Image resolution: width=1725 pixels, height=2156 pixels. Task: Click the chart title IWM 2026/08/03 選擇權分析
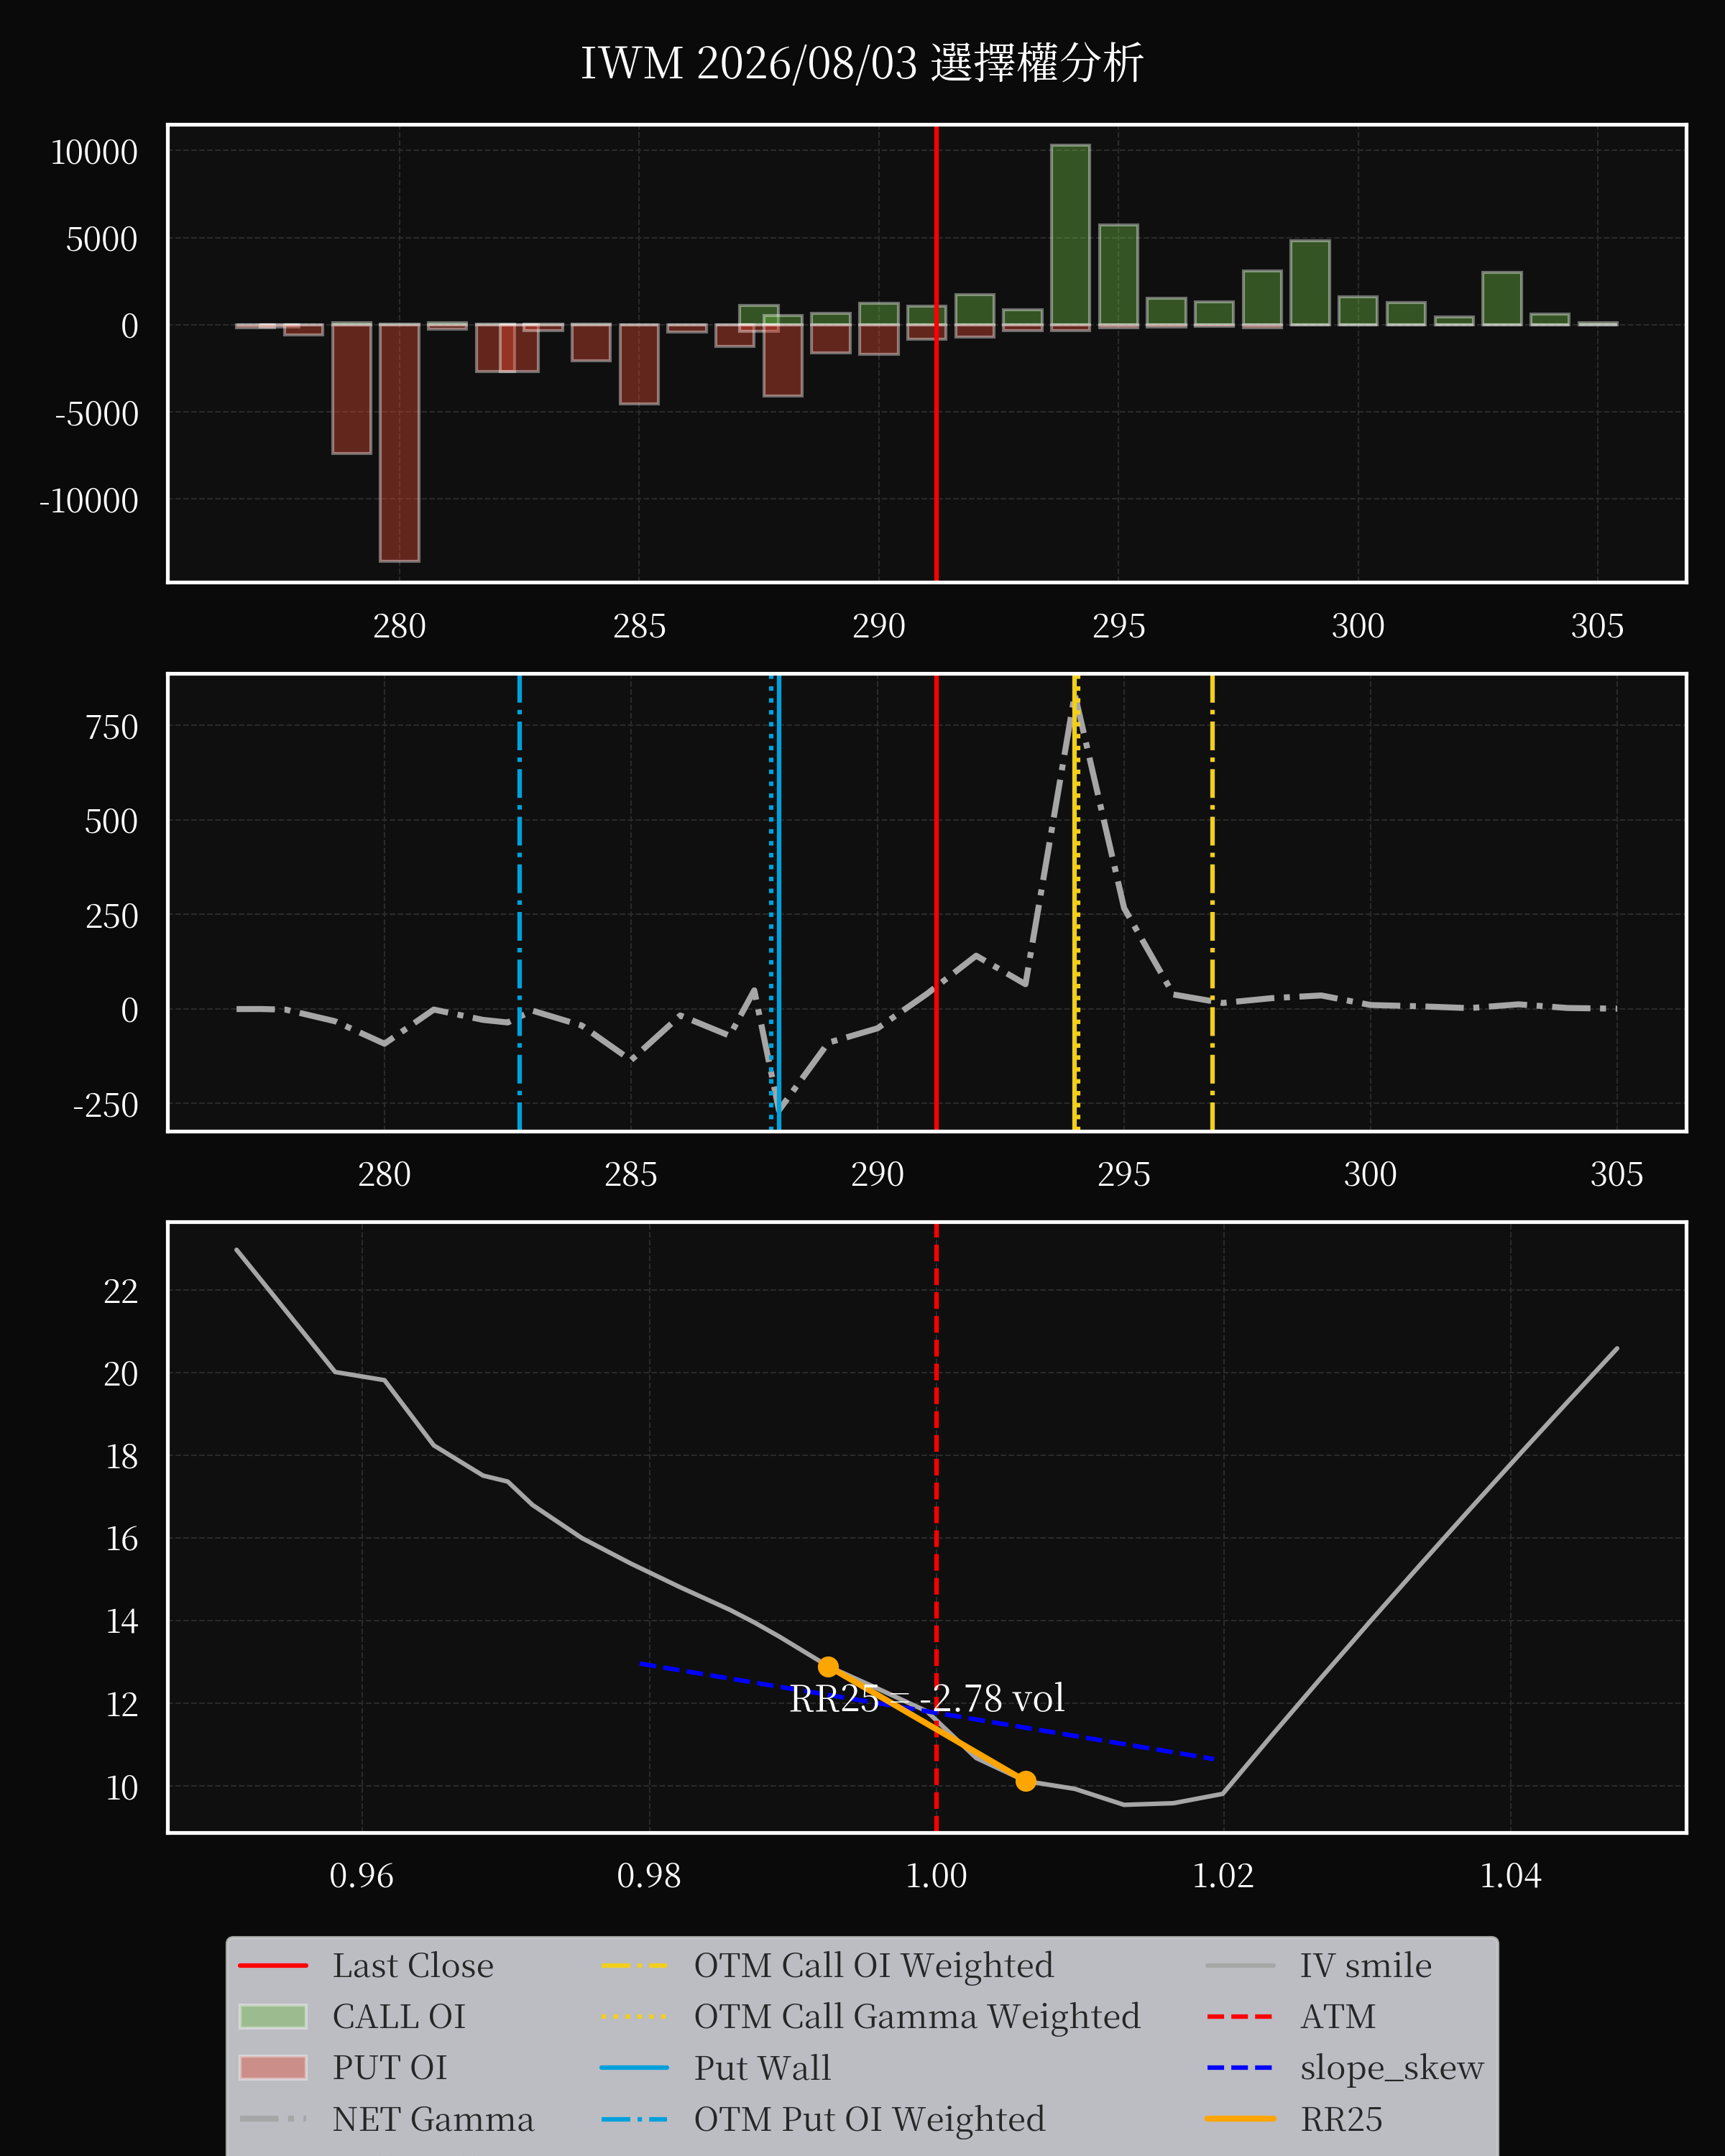(862, 64)
